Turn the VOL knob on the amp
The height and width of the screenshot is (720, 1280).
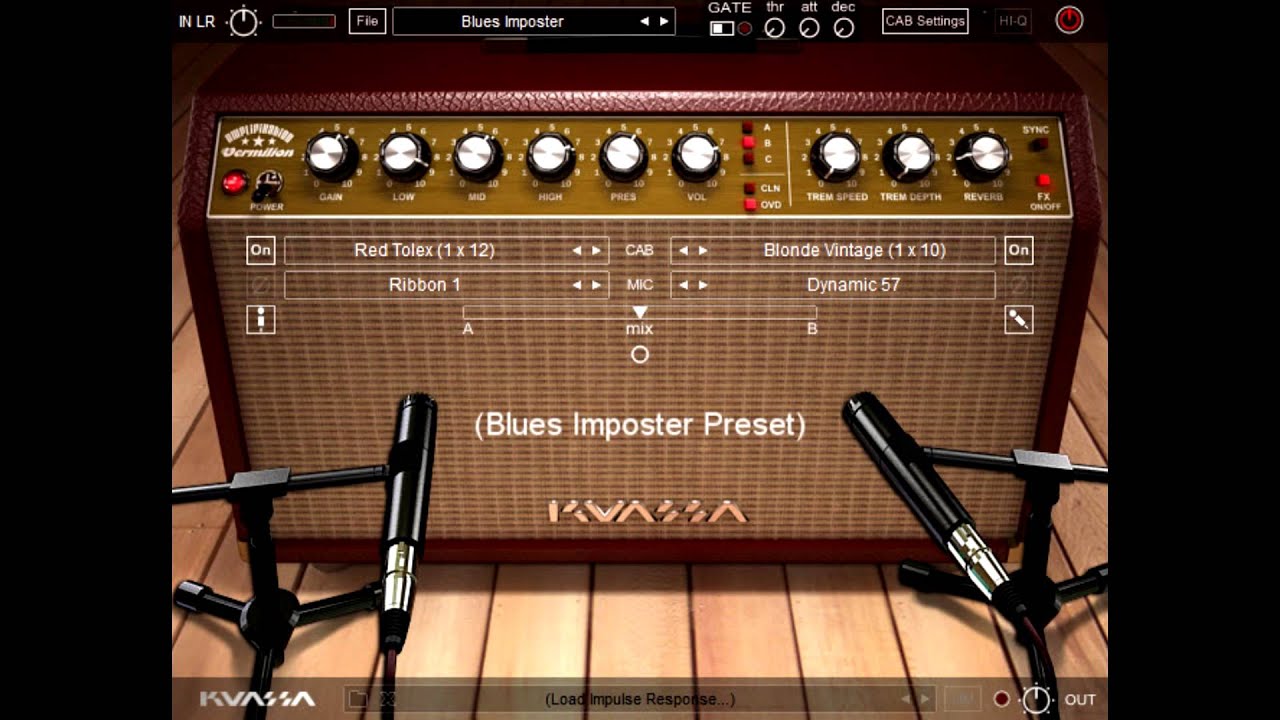pos(696,155)
